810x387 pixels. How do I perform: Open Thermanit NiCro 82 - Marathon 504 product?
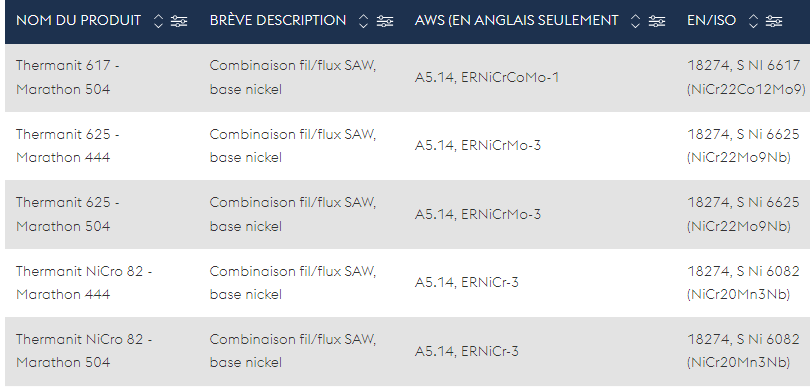84,351
